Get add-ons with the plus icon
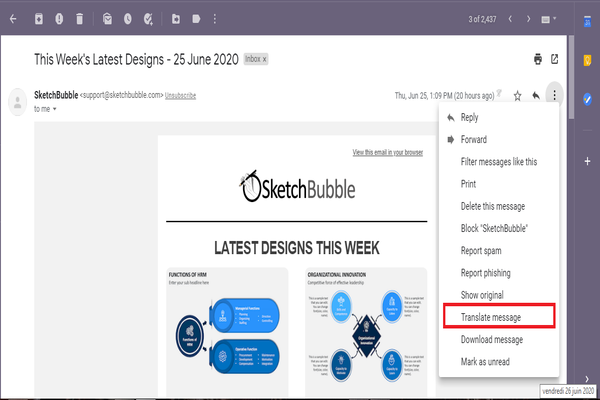This screenshot has width=600, height=400. coord(587,161)
